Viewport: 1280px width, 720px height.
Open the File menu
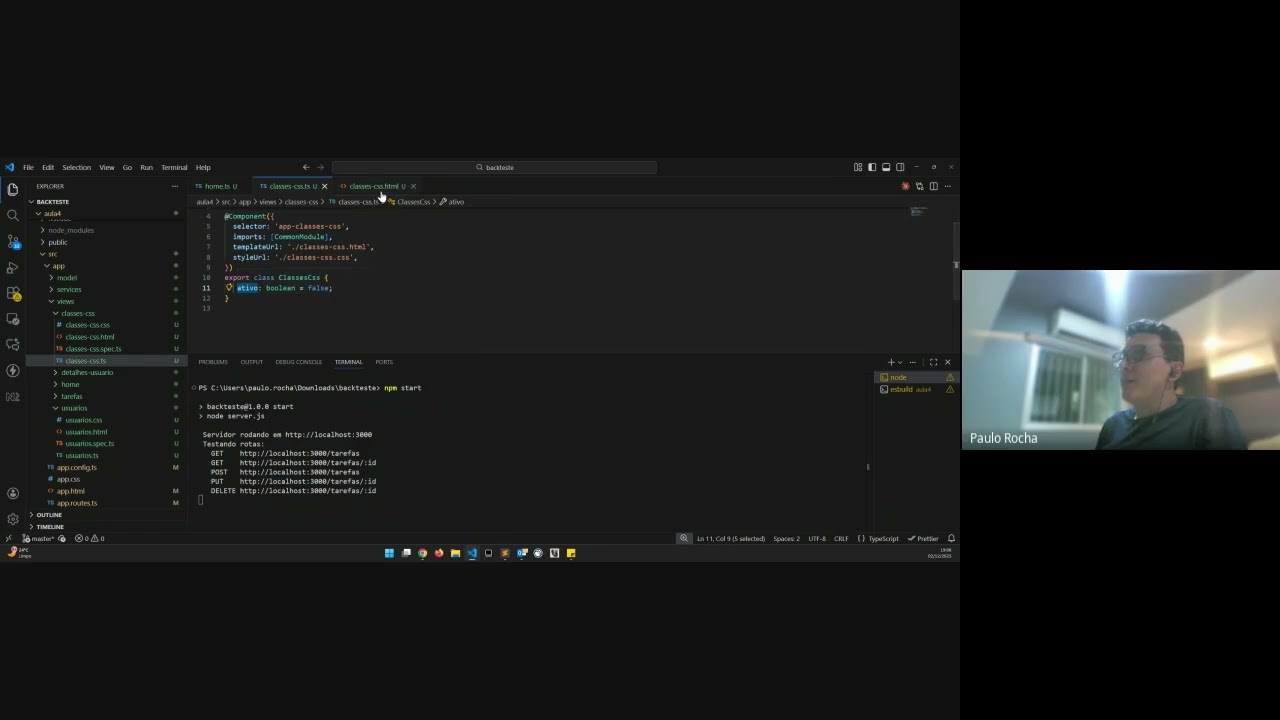click(28, 167)
